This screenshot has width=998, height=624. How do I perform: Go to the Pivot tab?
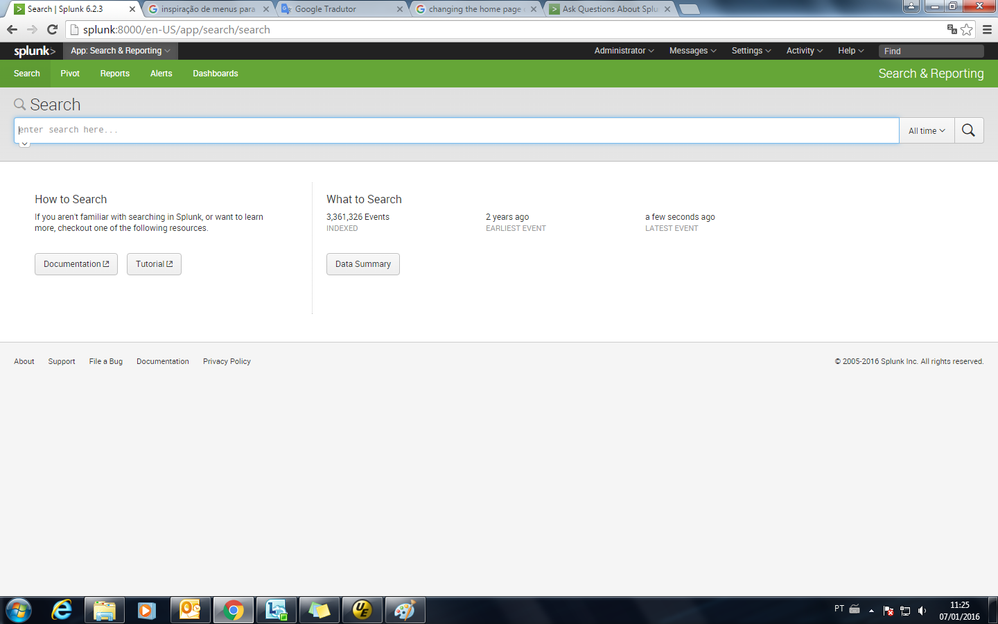click(70, 74)
